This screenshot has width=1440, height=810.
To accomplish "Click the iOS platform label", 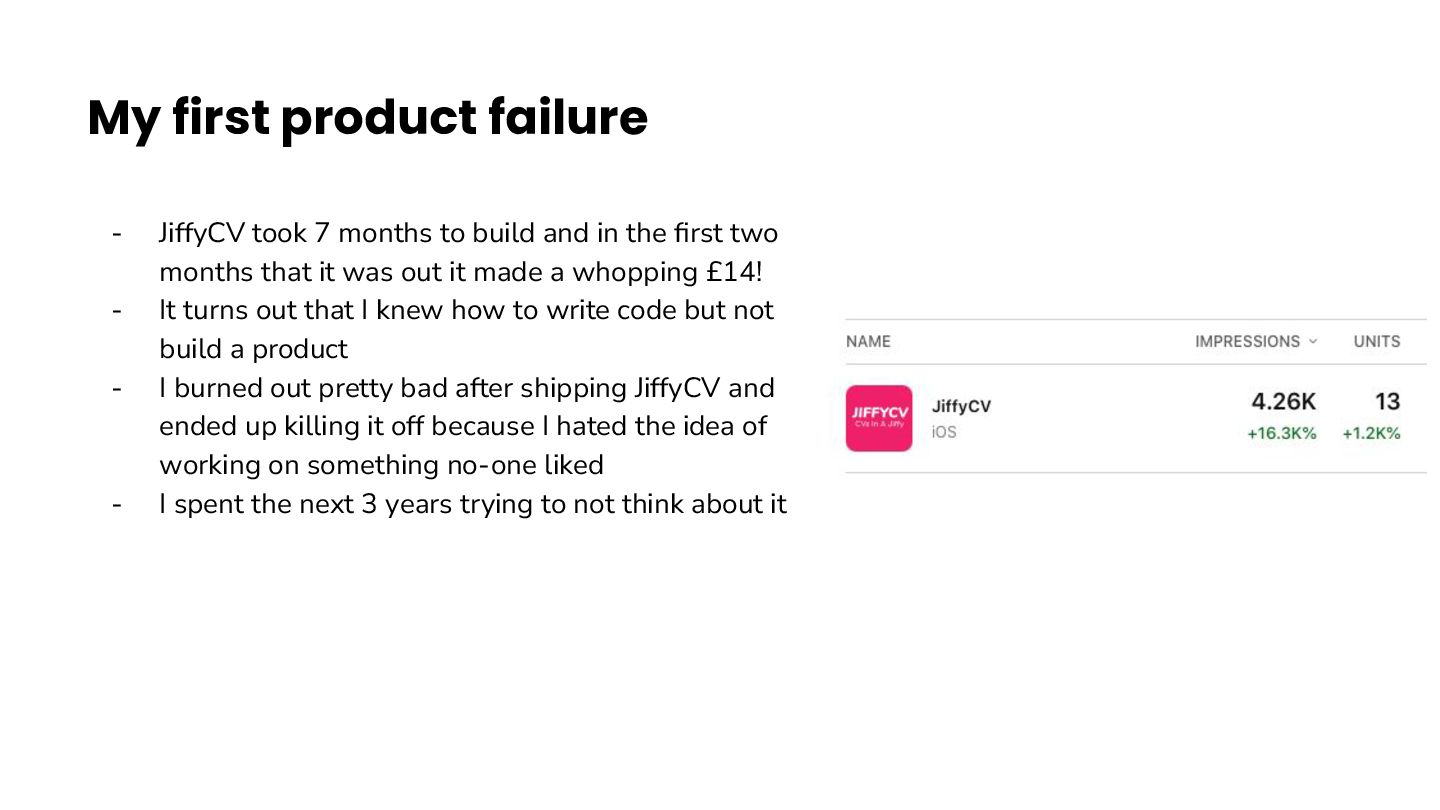I will [944, 432].
